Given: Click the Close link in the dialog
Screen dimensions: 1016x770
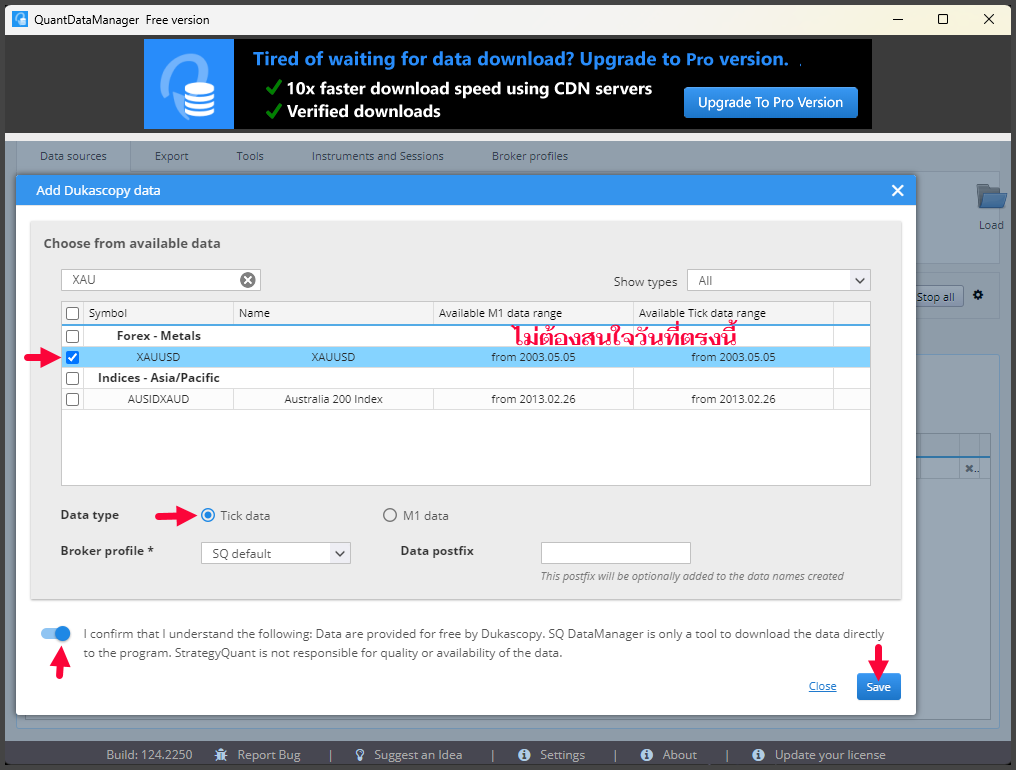Looking at the screenshot, I should [822, 686].
